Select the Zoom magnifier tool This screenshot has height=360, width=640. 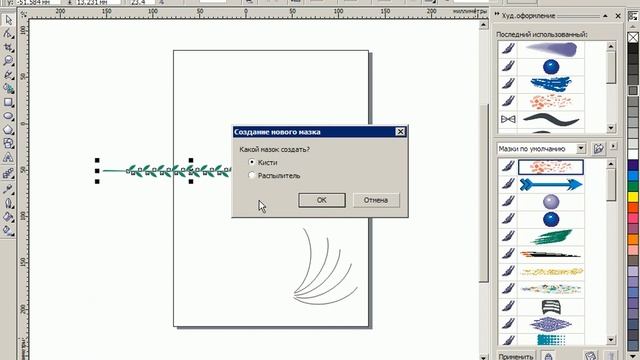coord(8,61)
